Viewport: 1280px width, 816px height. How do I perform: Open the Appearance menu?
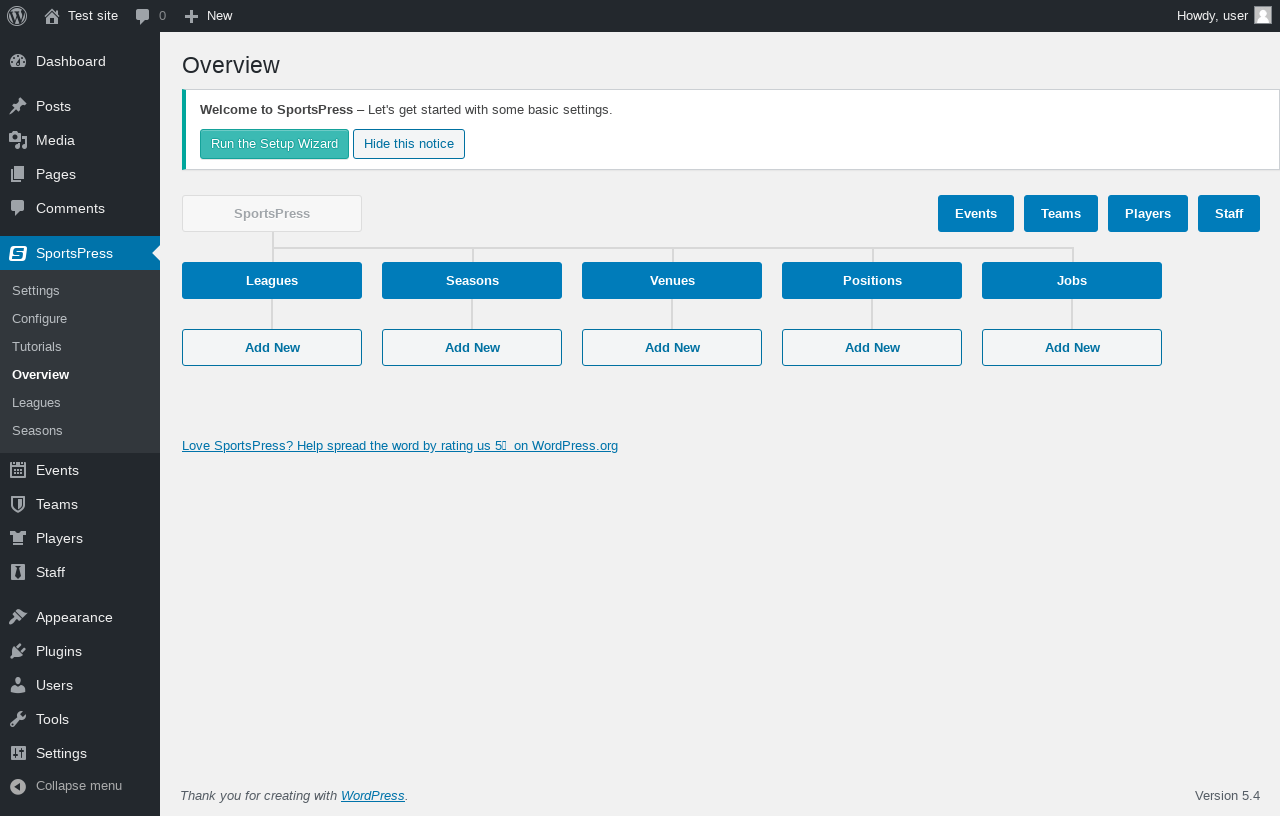click(x=80, y=617)
